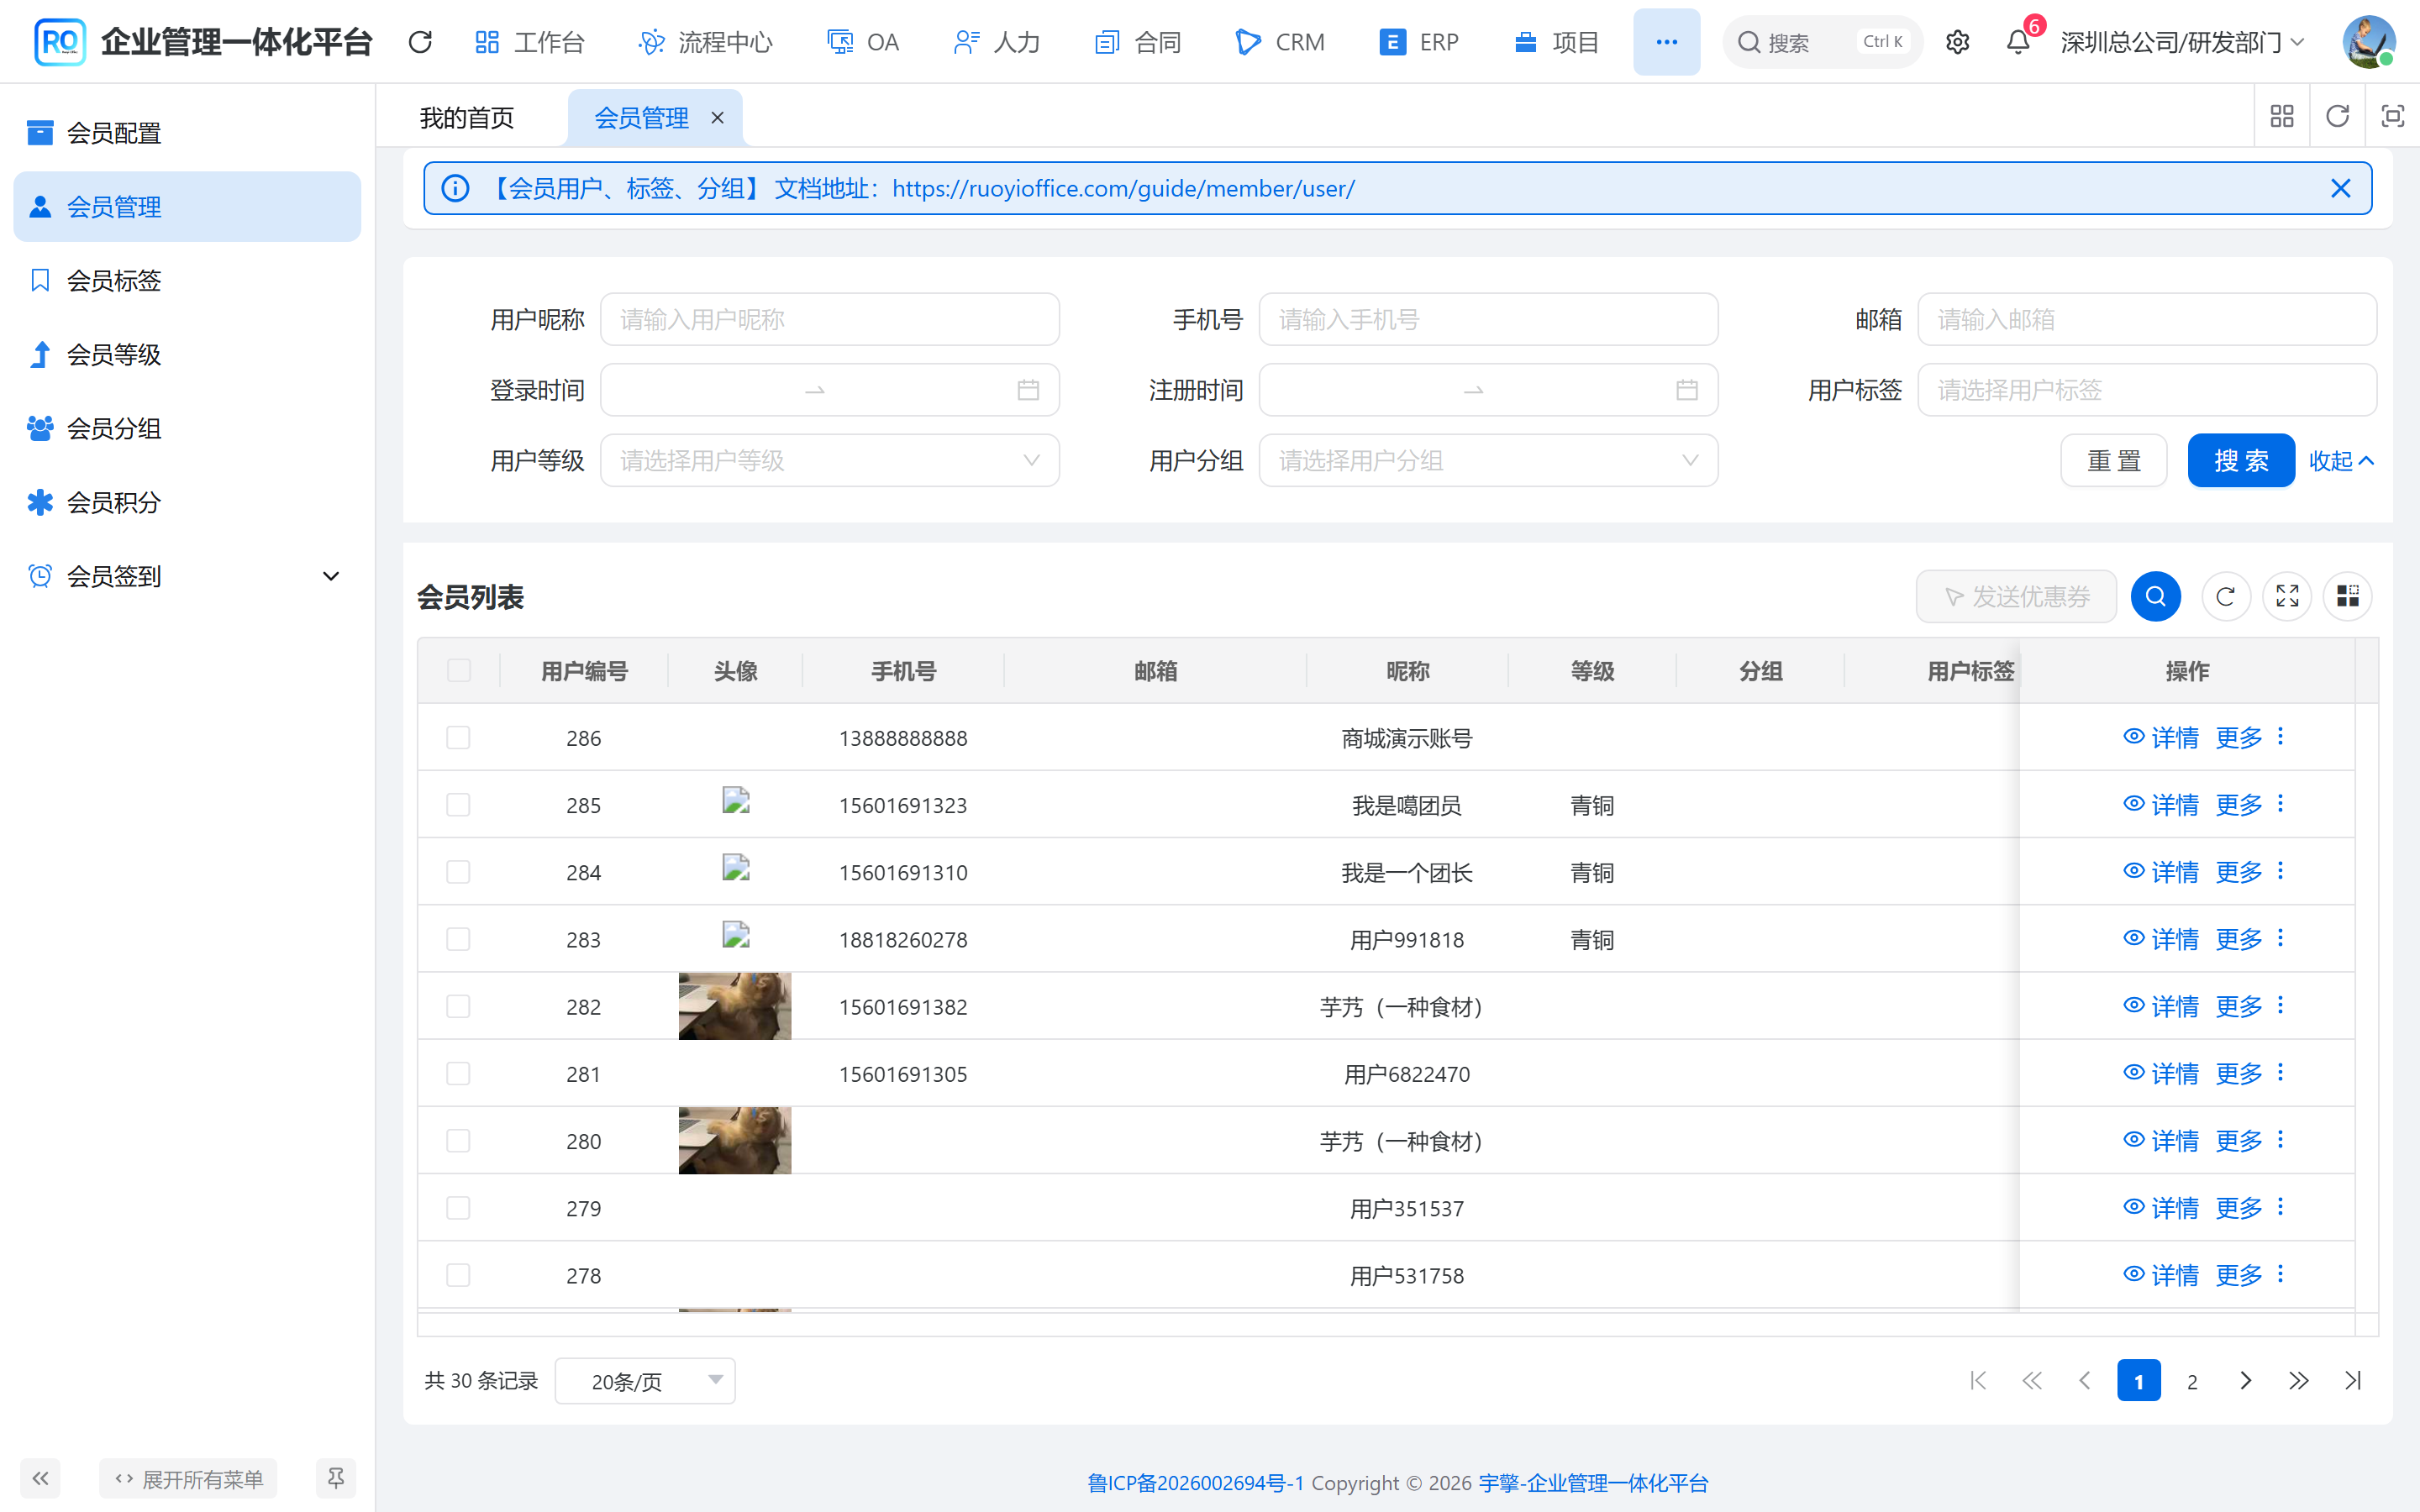
Task: Click the avatar thumbnail of user 282
Action: pyautogui.click(x=735, y=1006)
